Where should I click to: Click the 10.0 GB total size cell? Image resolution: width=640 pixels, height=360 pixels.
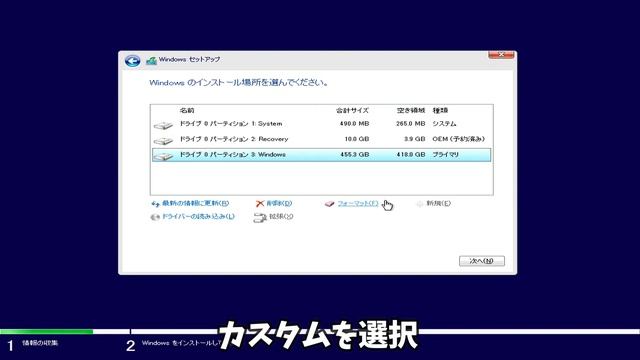pos(357,139)
